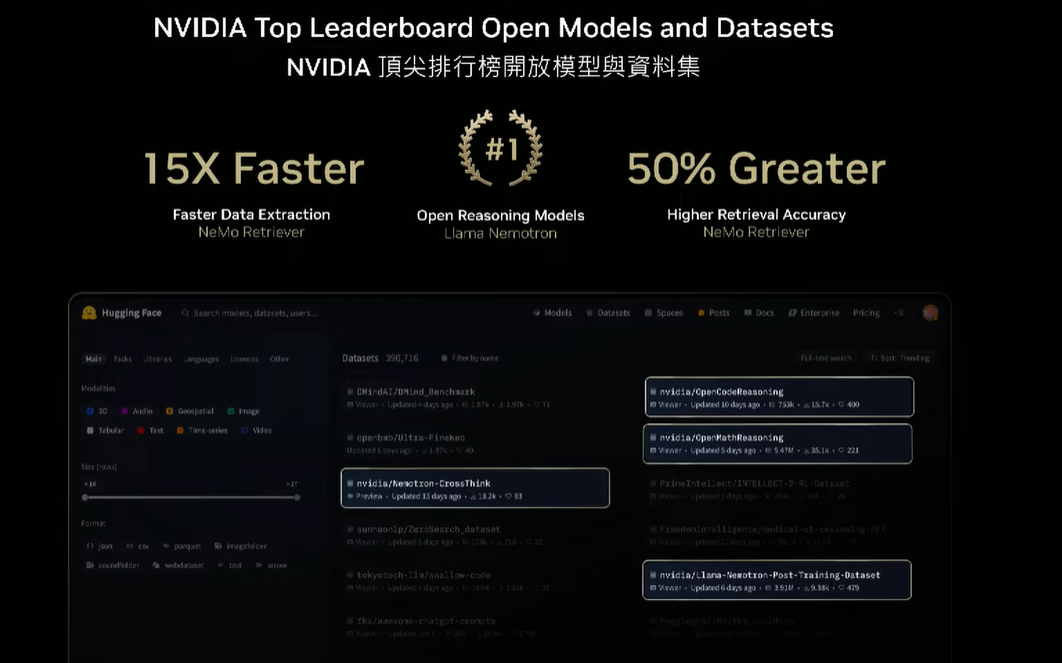The height and width of the screenshot is (663, 1062).
Task: Enable the webdataset format filter
Action: (x=177, y=565)
